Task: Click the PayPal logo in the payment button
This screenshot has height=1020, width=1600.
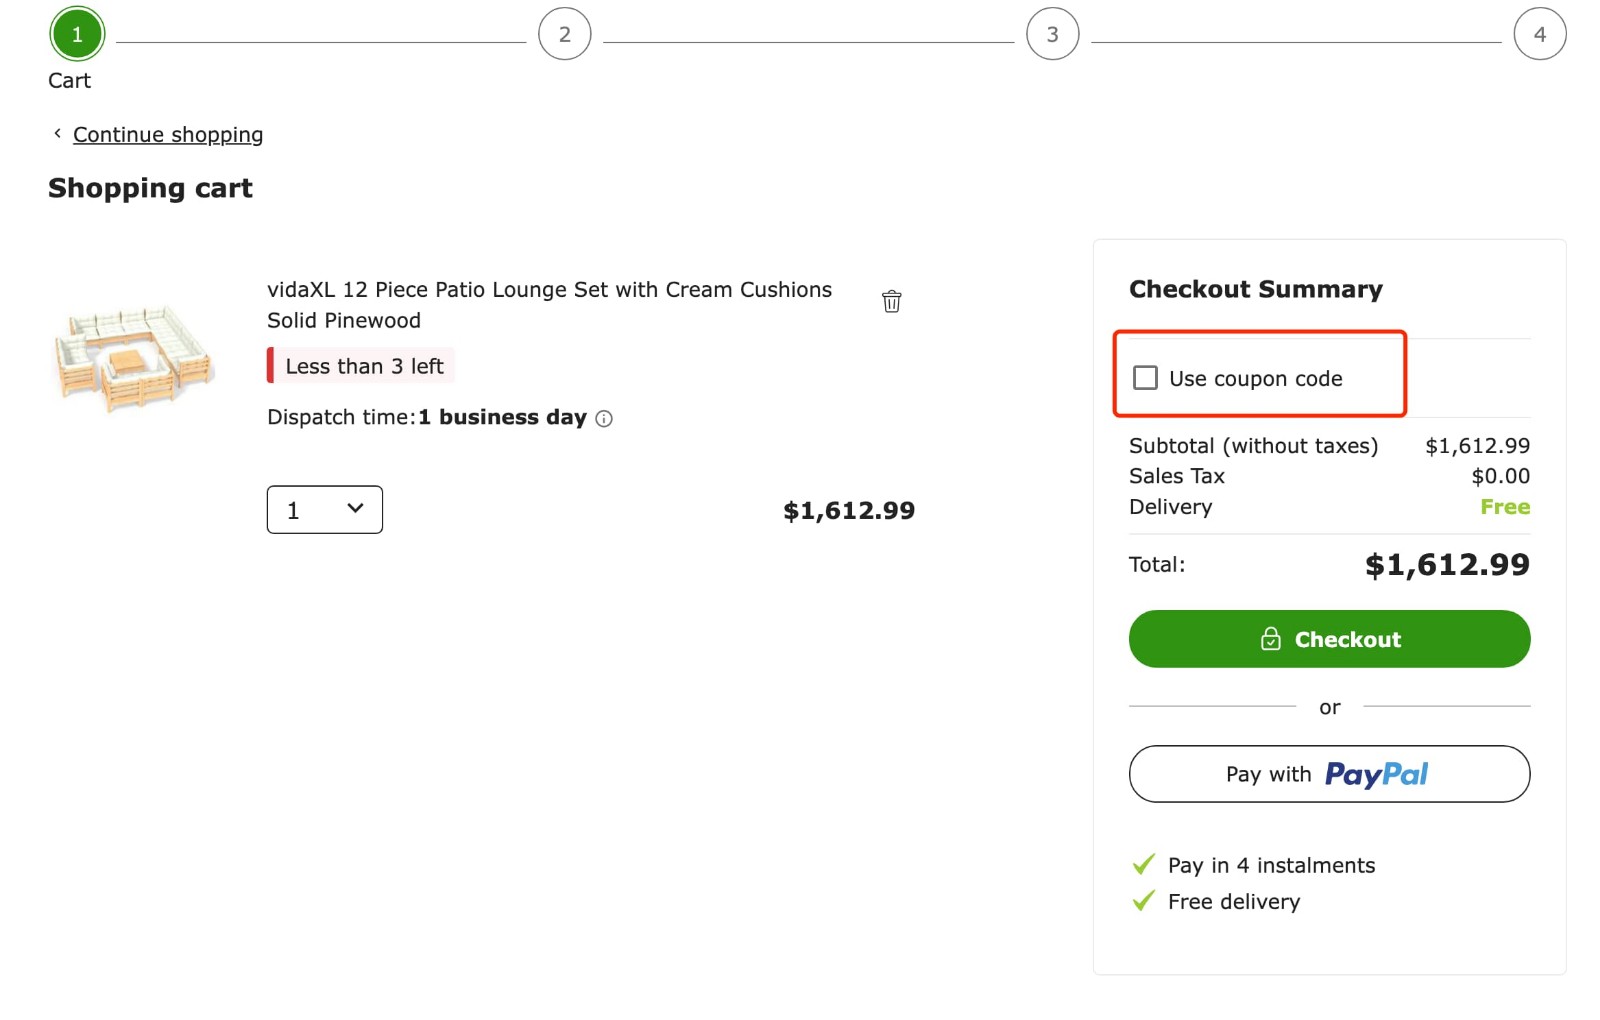Action: 1375,774
